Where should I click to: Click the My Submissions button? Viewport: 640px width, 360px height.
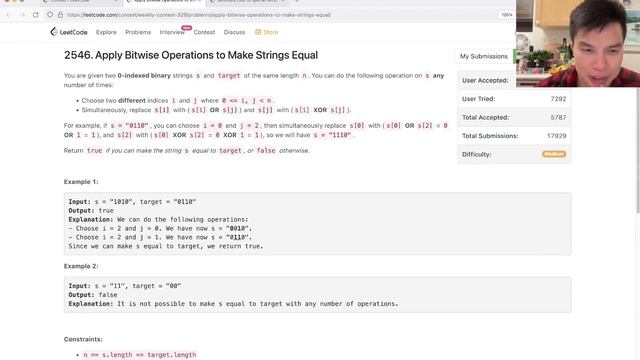coord(484,56)
